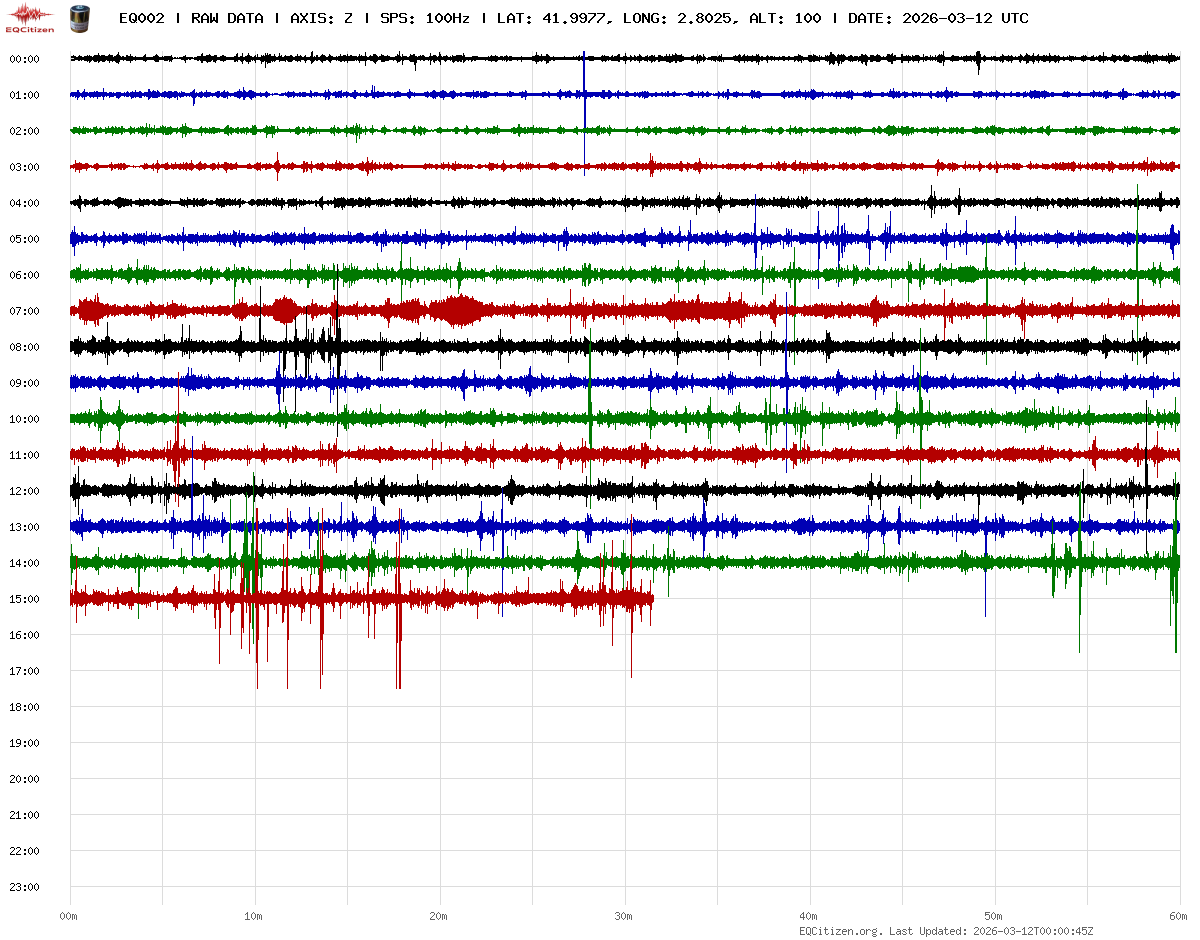
Task: Click the 00m marker on the time axis
Action: coord(69,916)
